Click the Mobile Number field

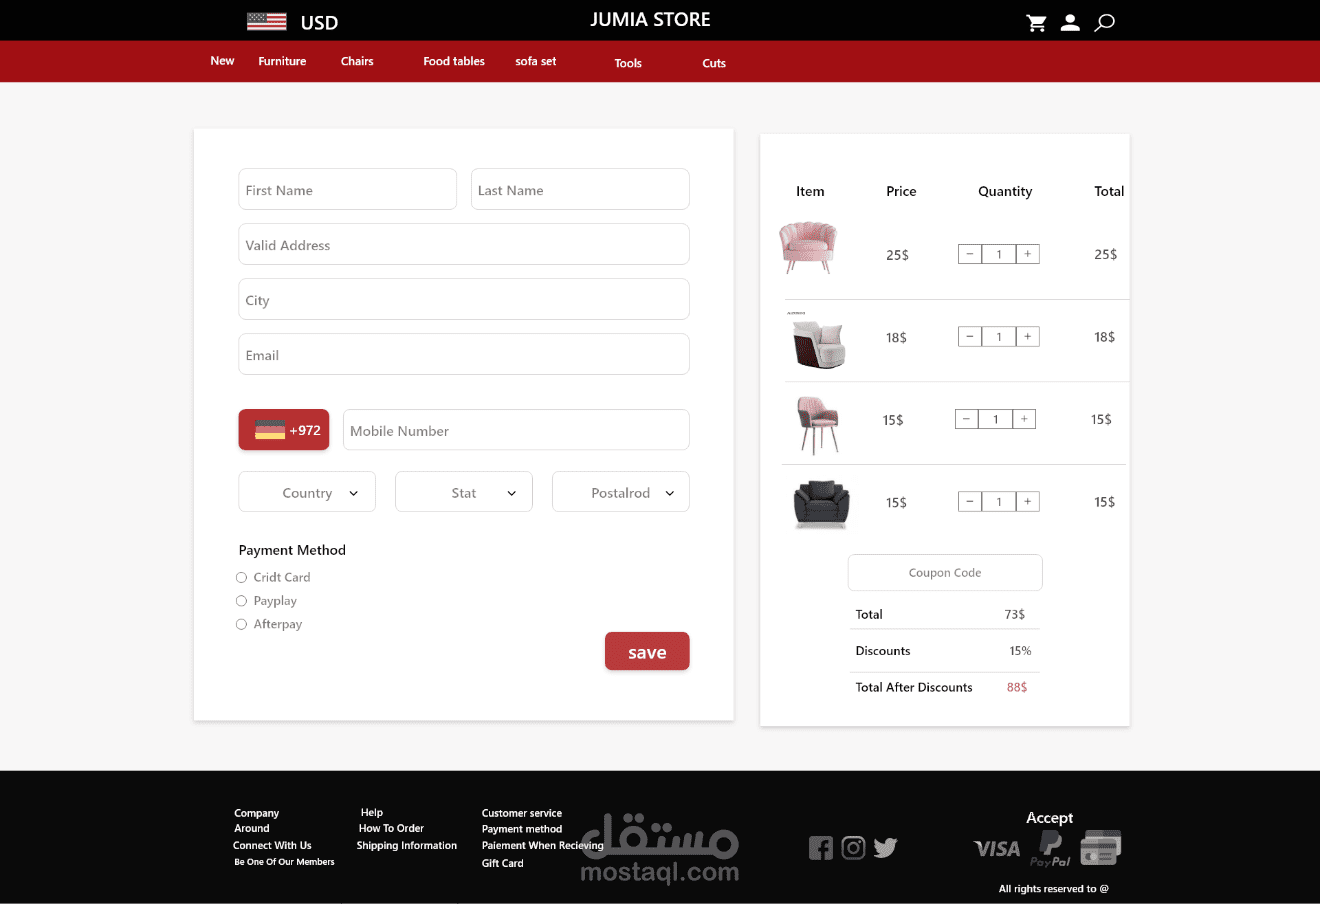coord(516,430)
